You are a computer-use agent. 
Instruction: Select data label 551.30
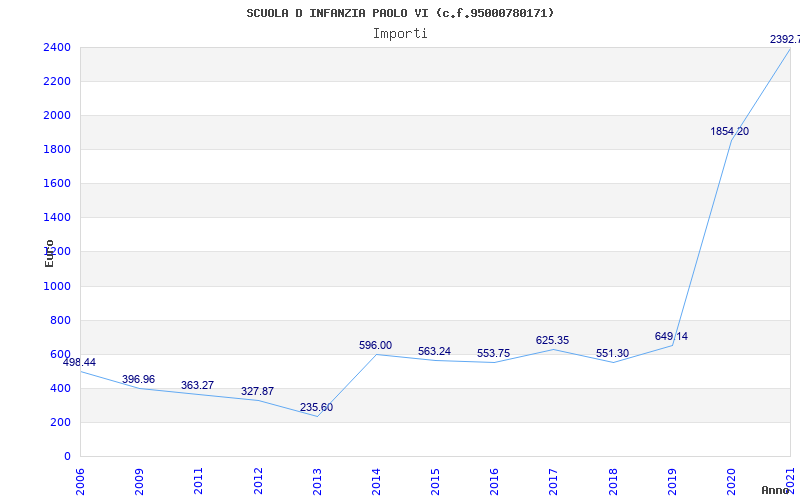[612, 354]
